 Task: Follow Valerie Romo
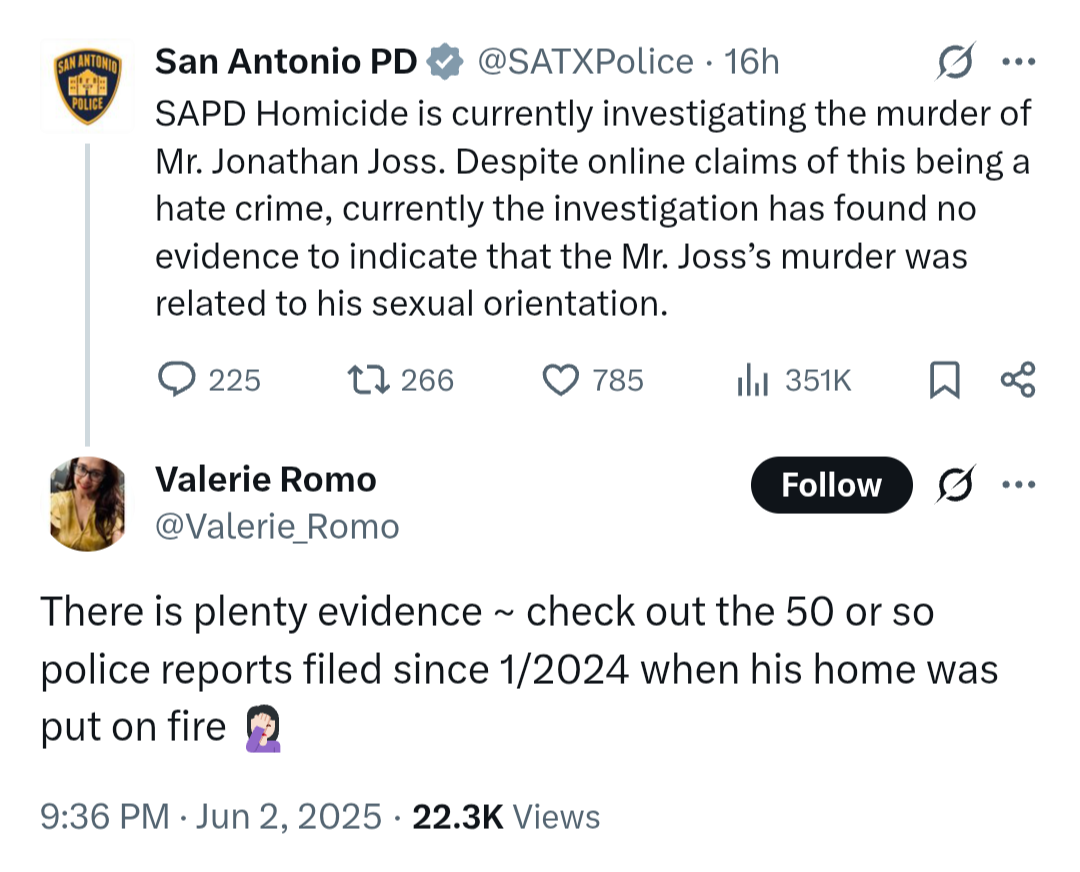tap(831, 485)
